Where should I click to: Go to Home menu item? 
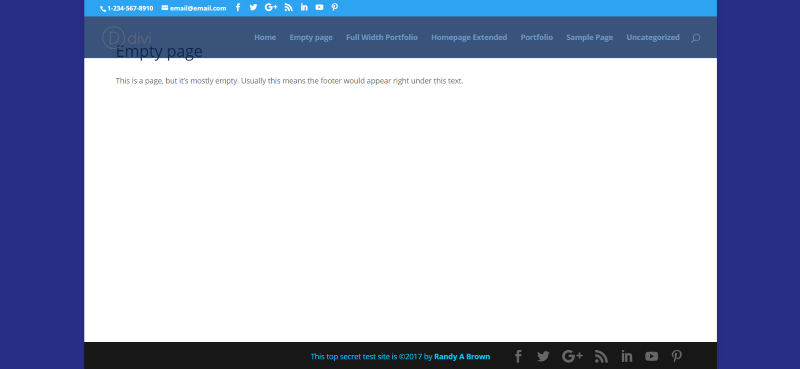(265, 37)
